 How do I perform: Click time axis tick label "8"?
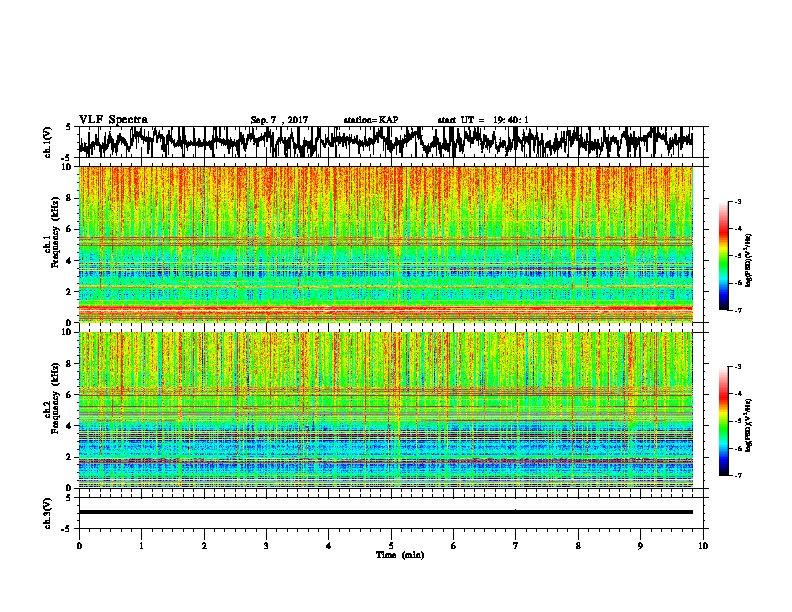pos(578,546)
